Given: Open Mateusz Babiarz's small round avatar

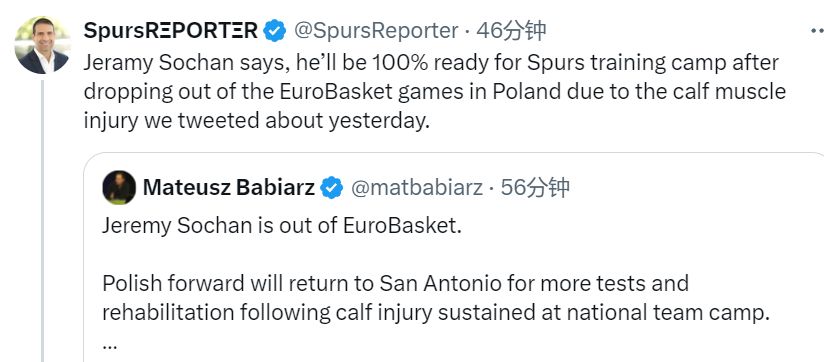Looking at the screenshot, I should point(119,188).
